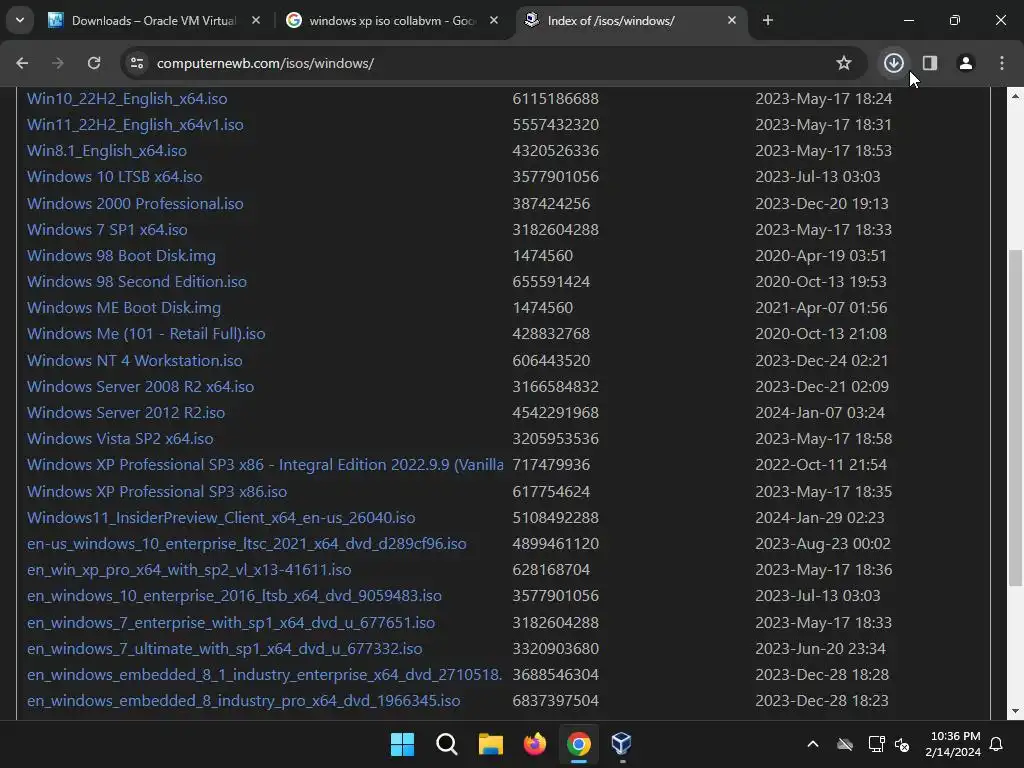Show hidden system tray icons
Image resolution: width=1024 pixels, height=768 pixels.
pyautogui.click(x=813, y=744)
